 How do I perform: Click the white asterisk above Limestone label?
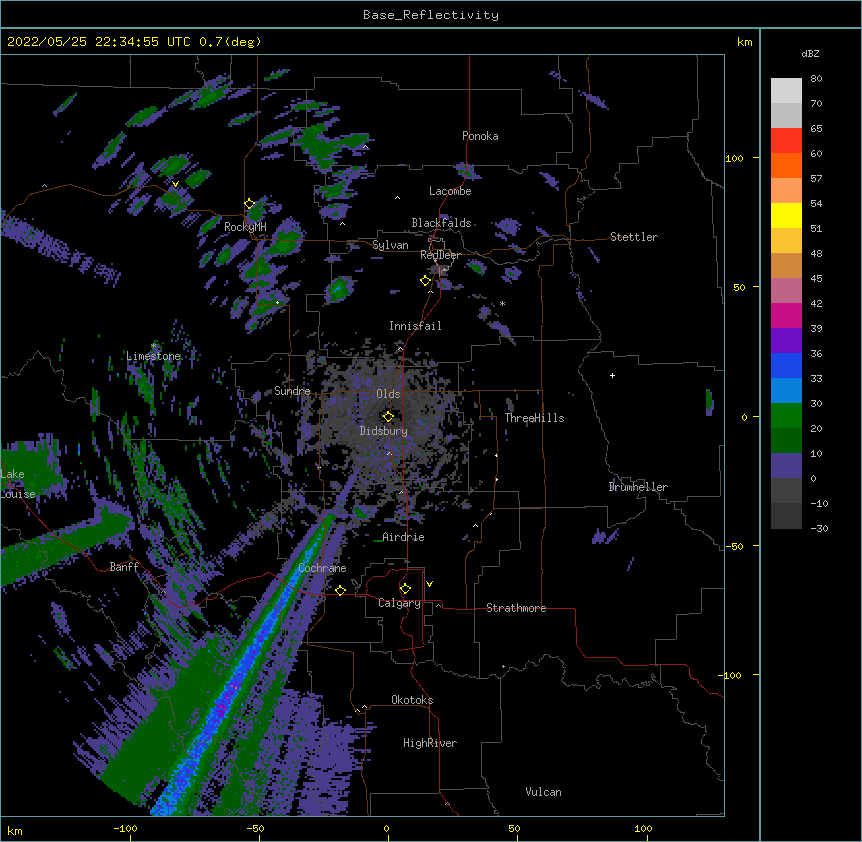click(153, 346)
